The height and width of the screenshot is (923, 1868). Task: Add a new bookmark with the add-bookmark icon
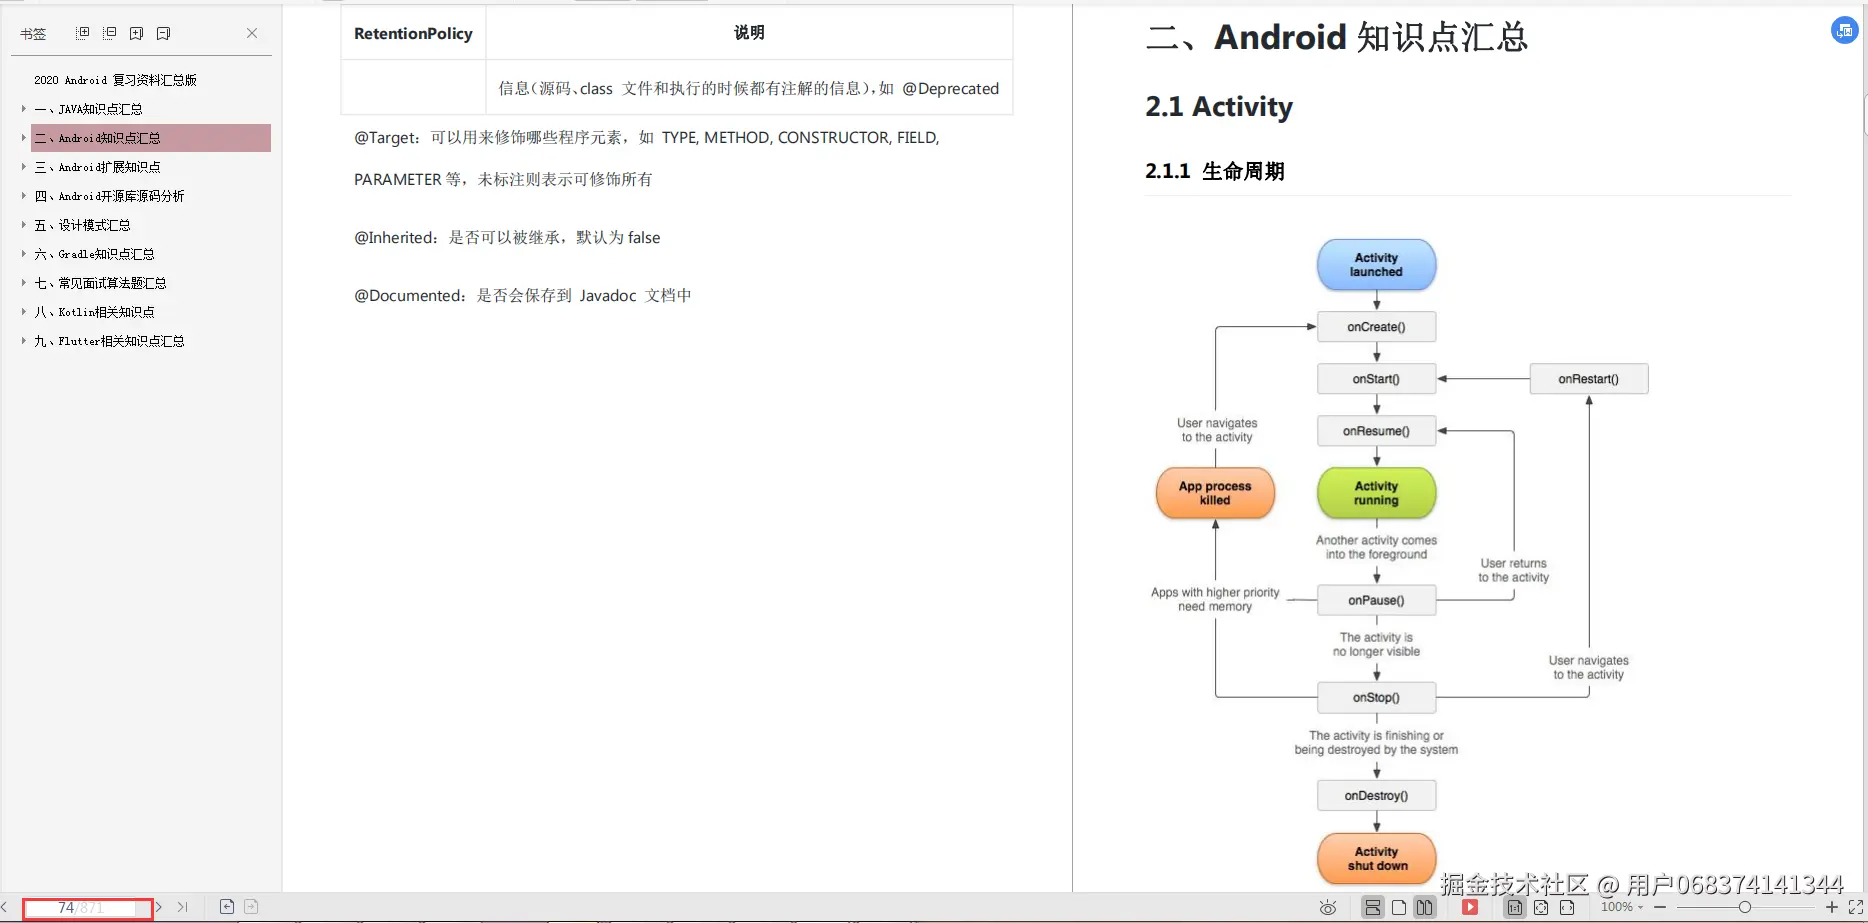[136, 33]
